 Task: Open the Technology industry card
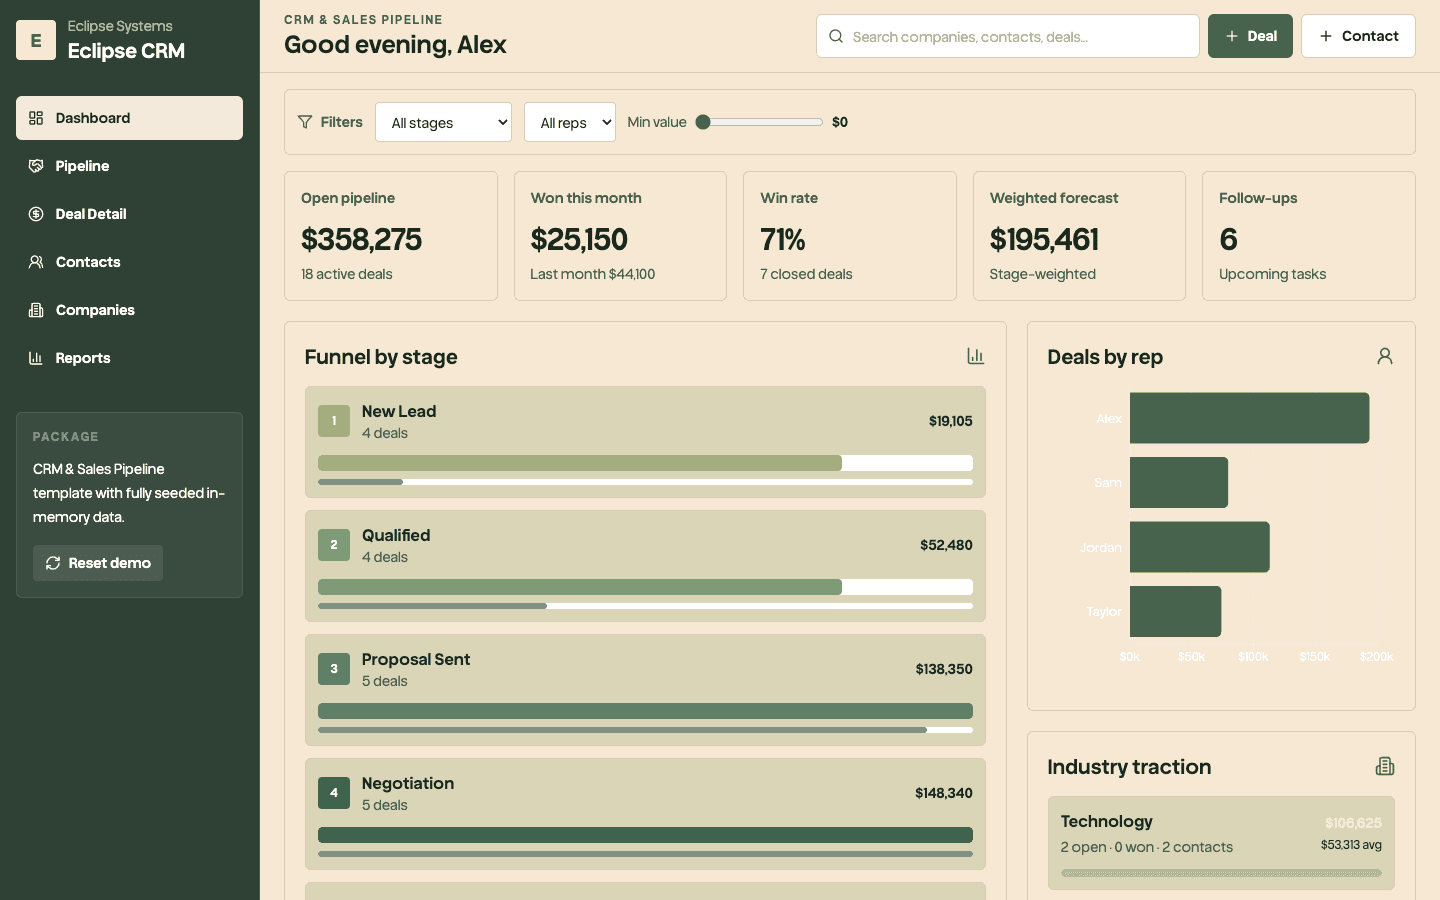(x=1221, y=843)
